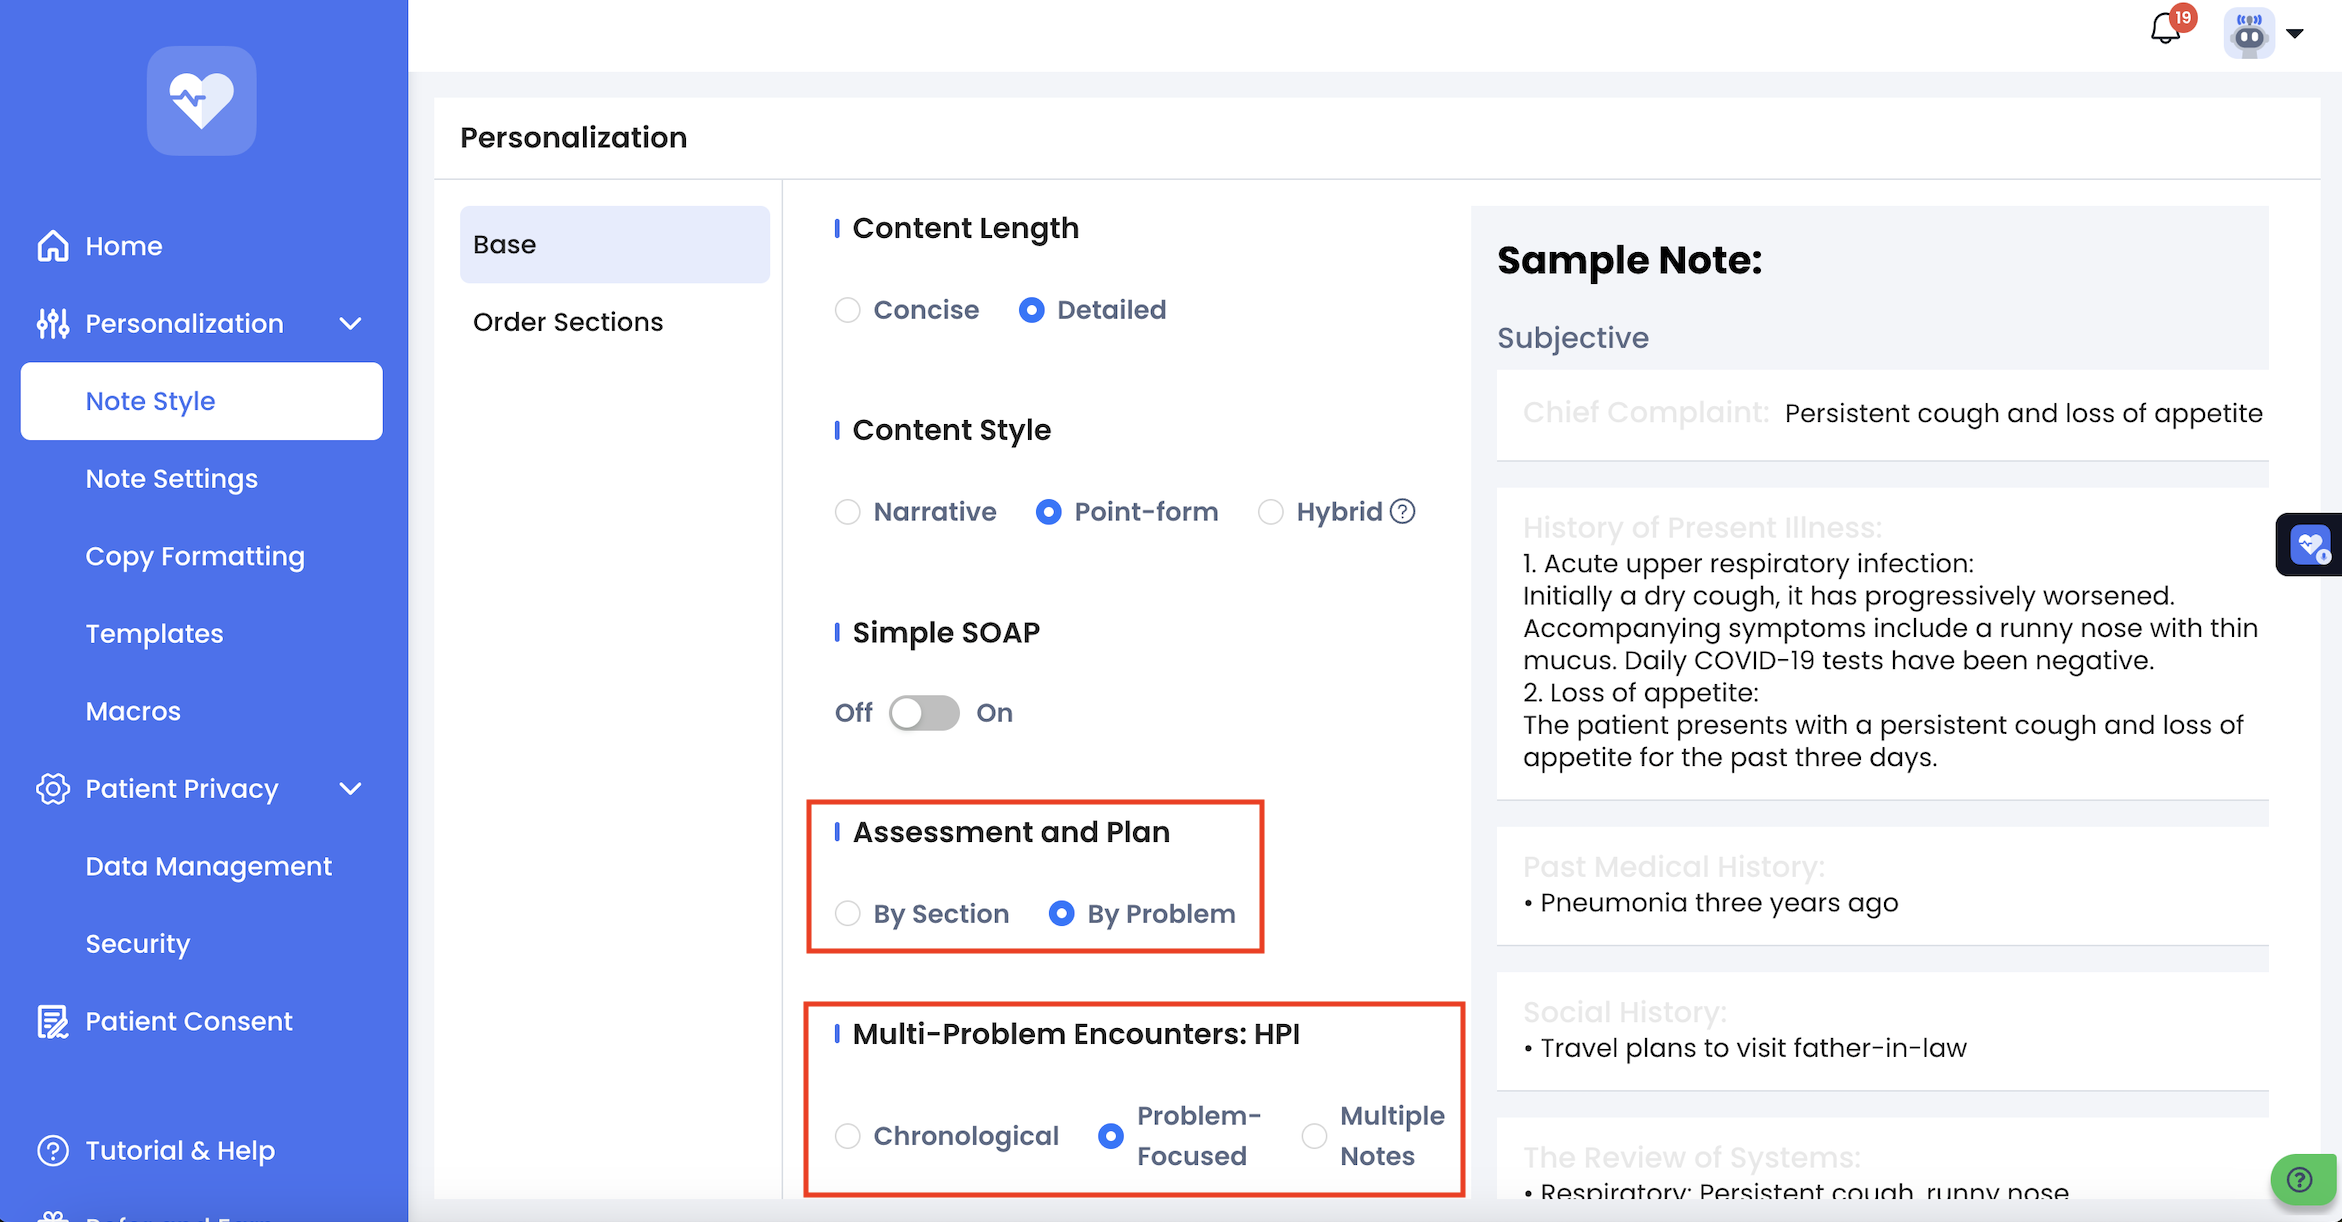Toggle the Simple SOAP switch
2342x1222 pixels.
coord(924,713)
